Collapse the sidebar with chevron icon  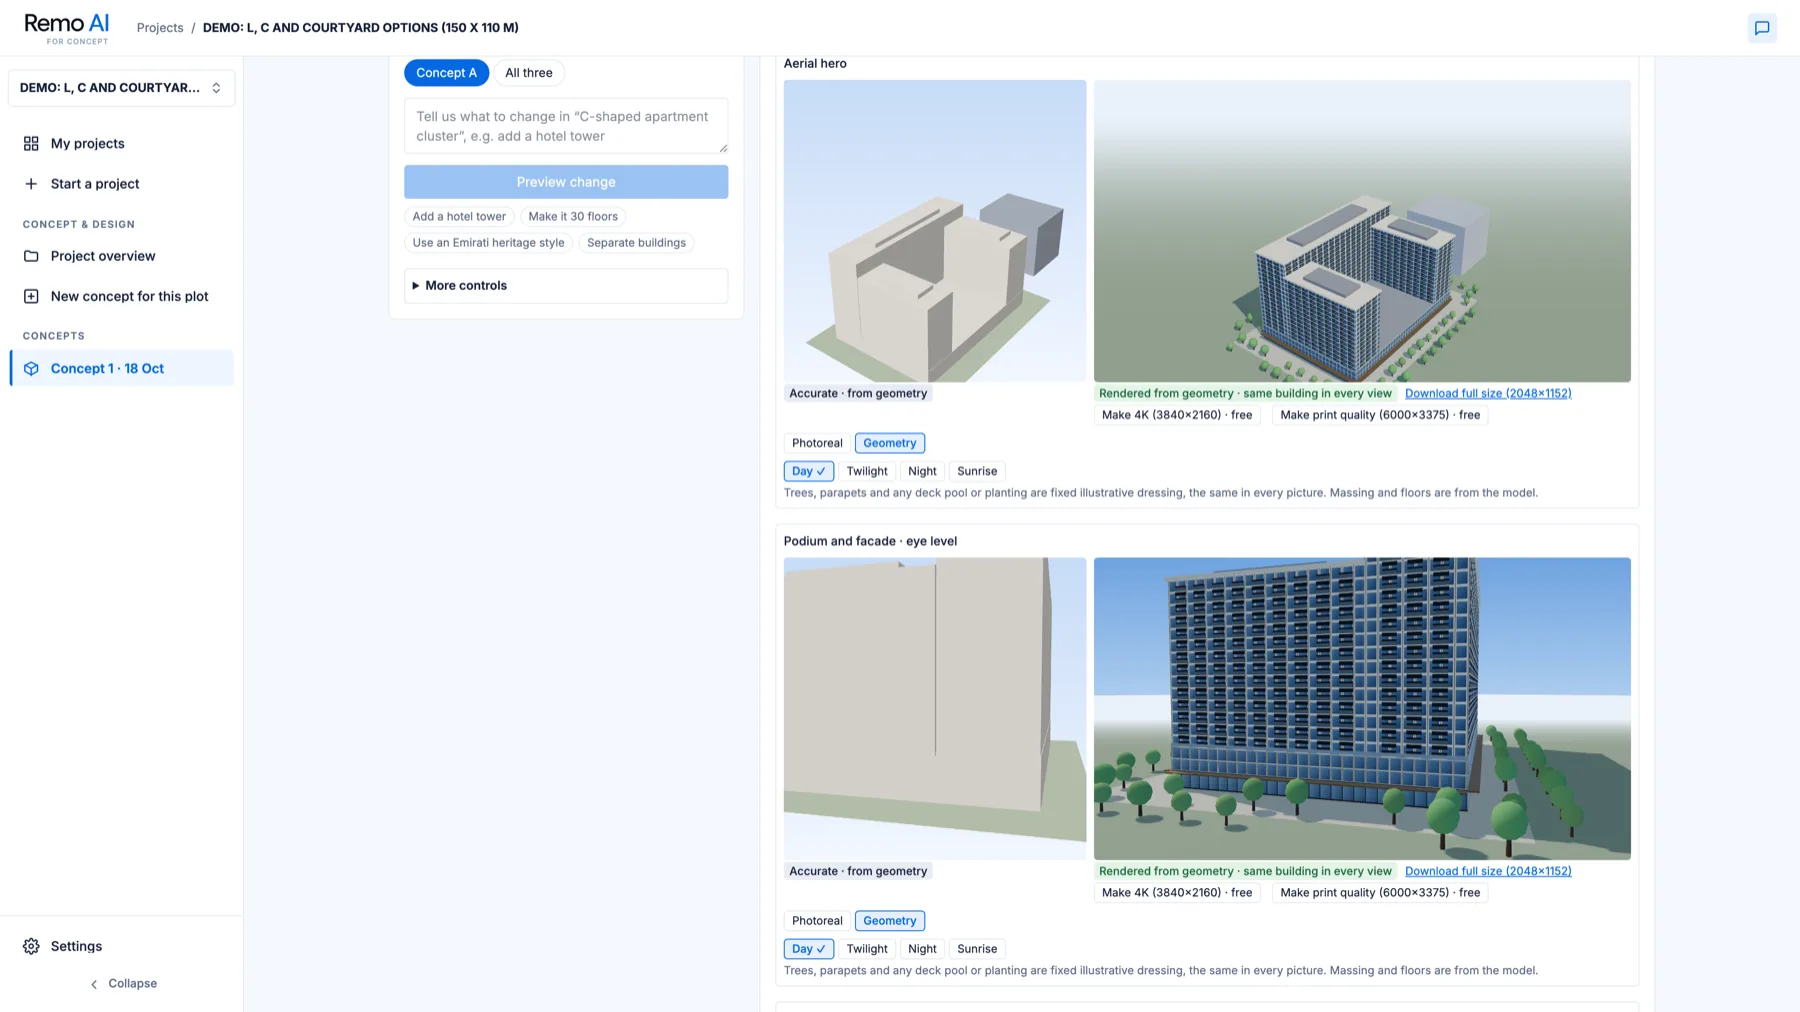point(94,984)
